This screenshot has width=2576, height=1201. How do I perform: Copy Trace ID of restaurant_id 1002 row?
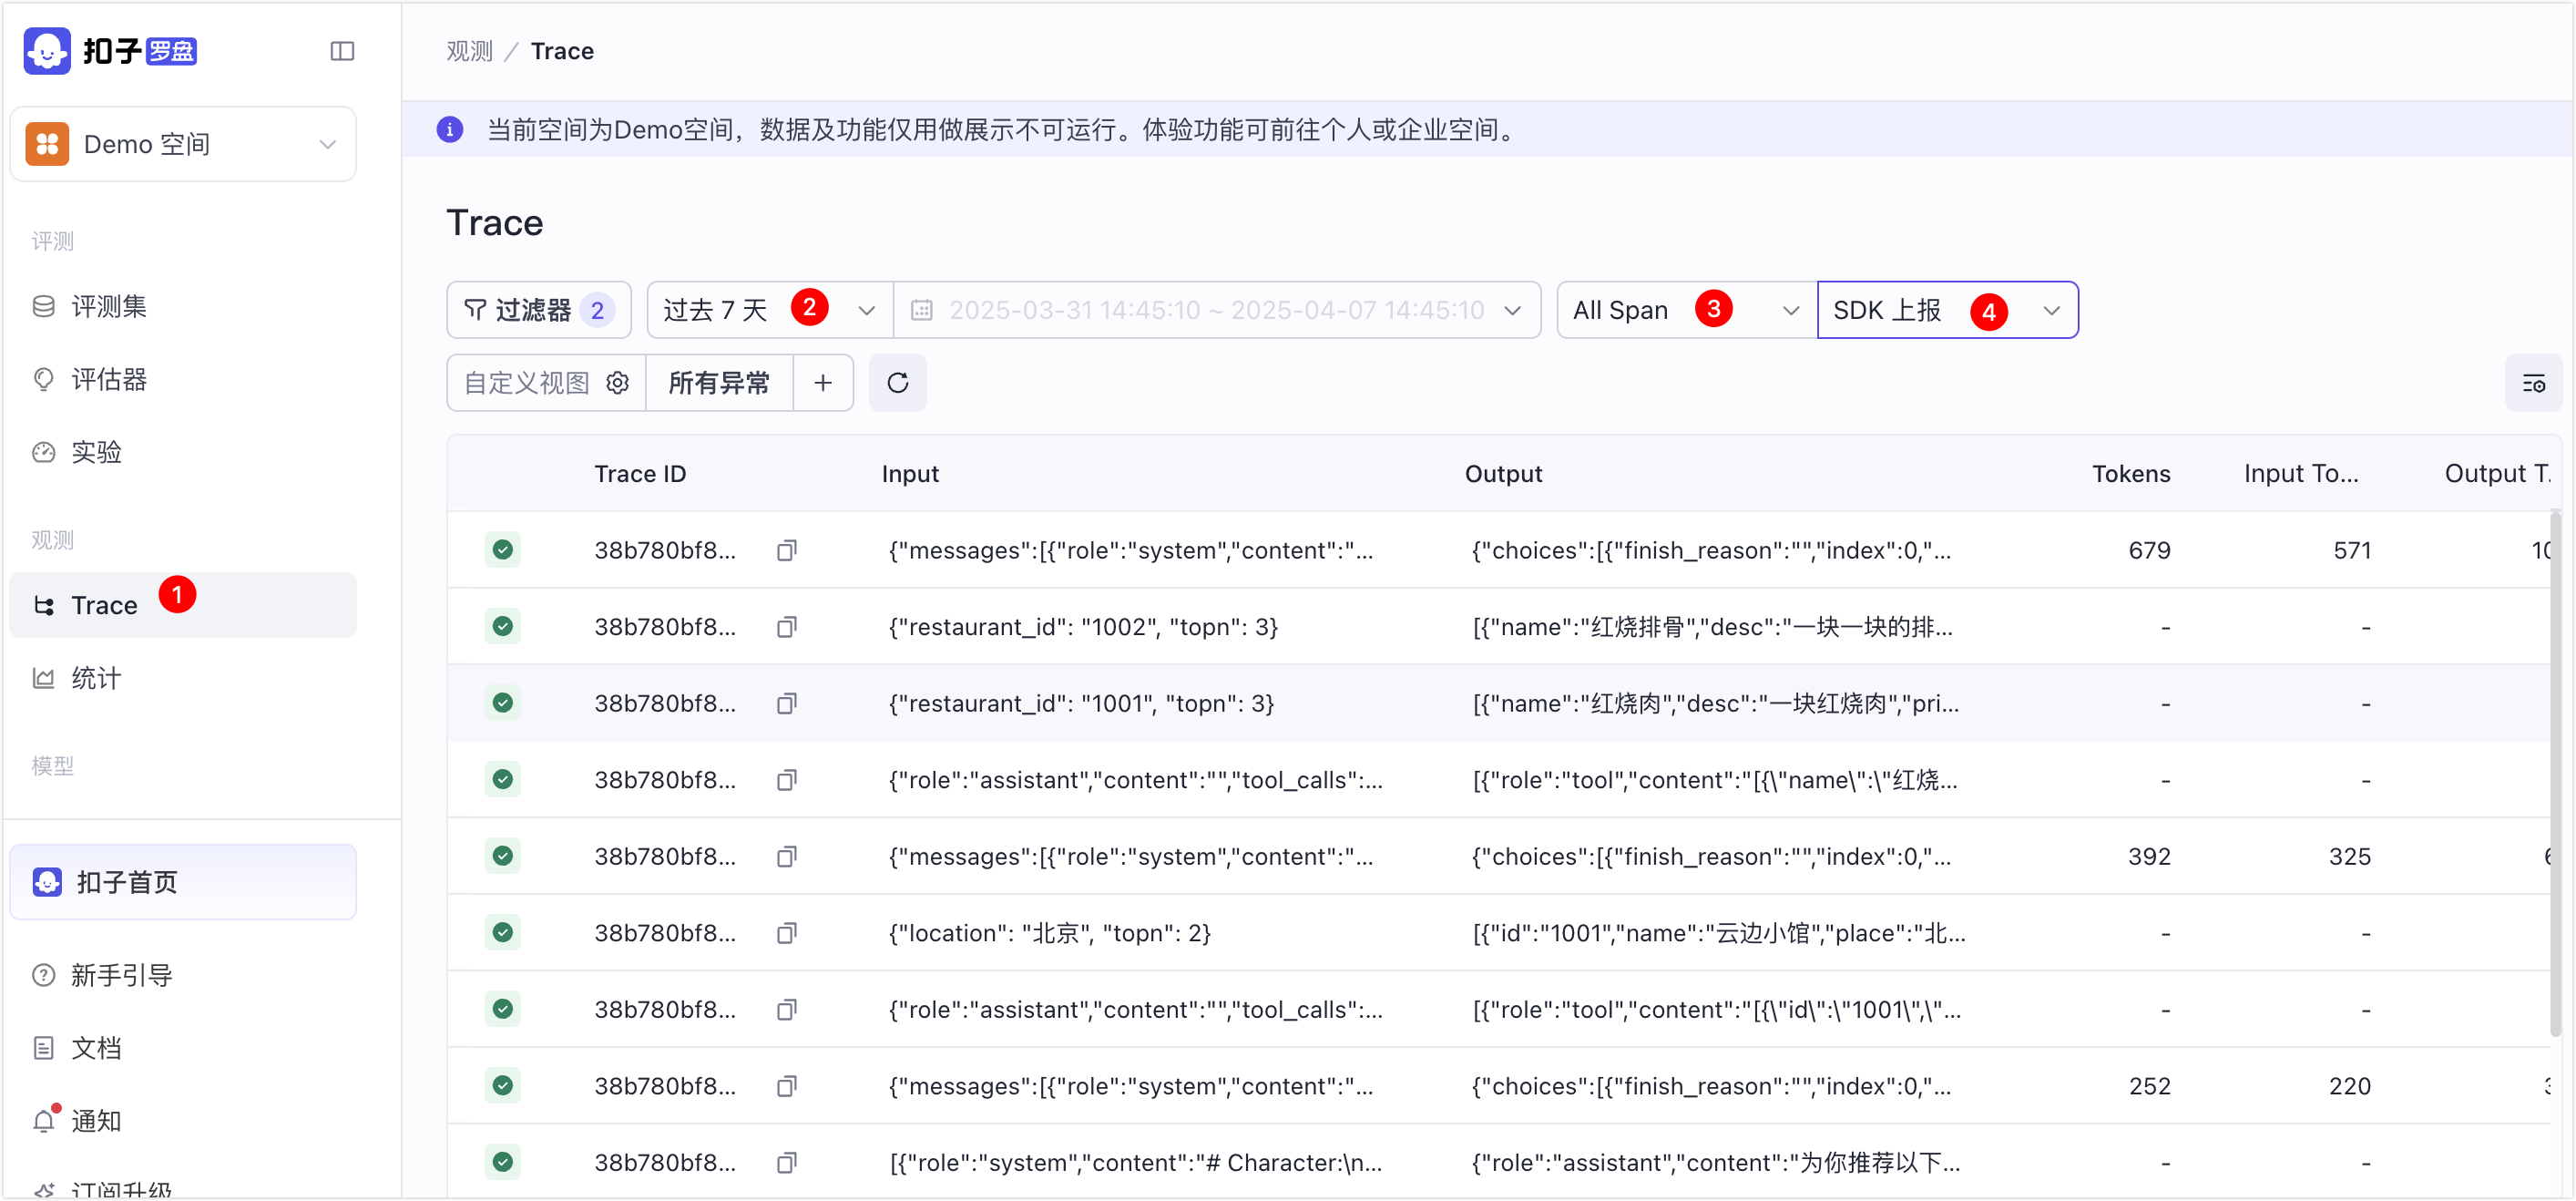point(787,627)
